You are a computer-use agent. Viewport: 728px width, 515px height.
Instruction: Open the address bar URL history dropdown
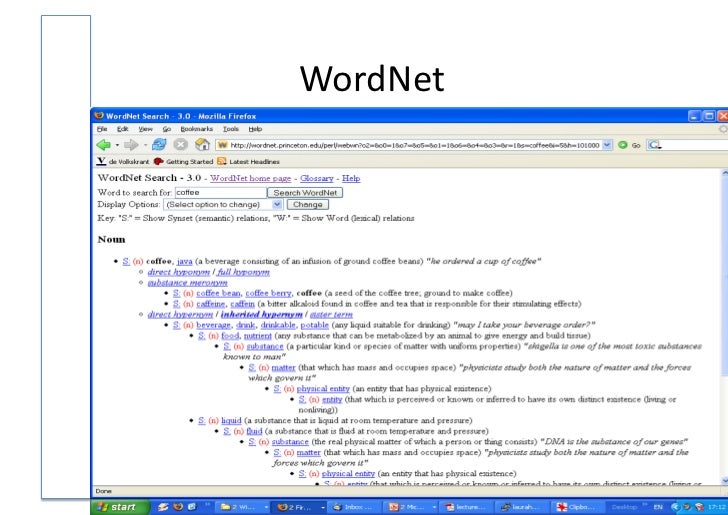click(607, 145)
